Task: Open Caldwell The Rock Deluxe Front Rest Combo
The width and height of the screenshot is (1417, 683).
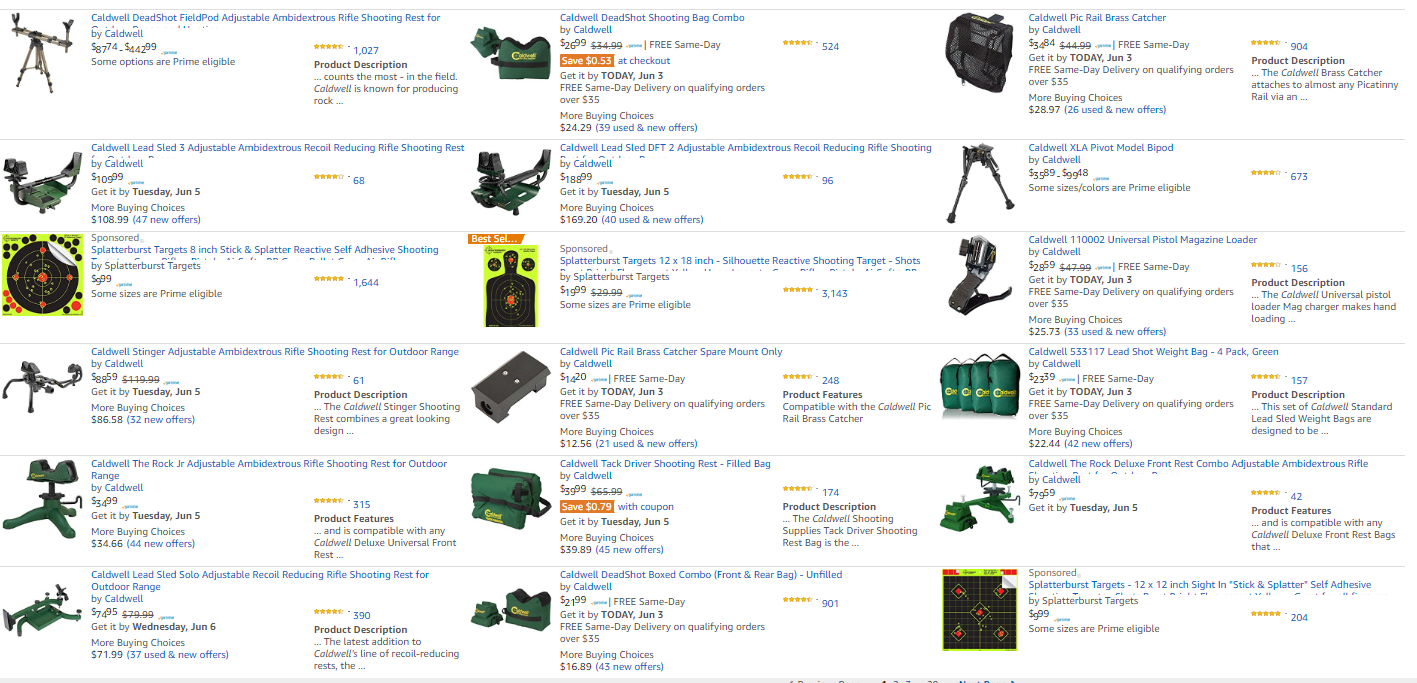Action: pyautogui.click(x=1198, y=464)
